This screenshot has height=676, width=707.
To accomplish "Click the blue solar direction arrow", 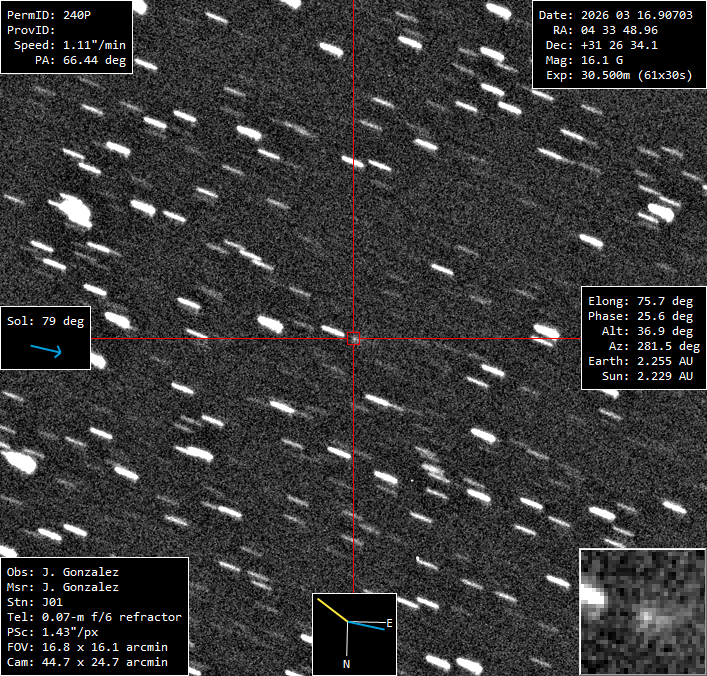I will (45, 350).
